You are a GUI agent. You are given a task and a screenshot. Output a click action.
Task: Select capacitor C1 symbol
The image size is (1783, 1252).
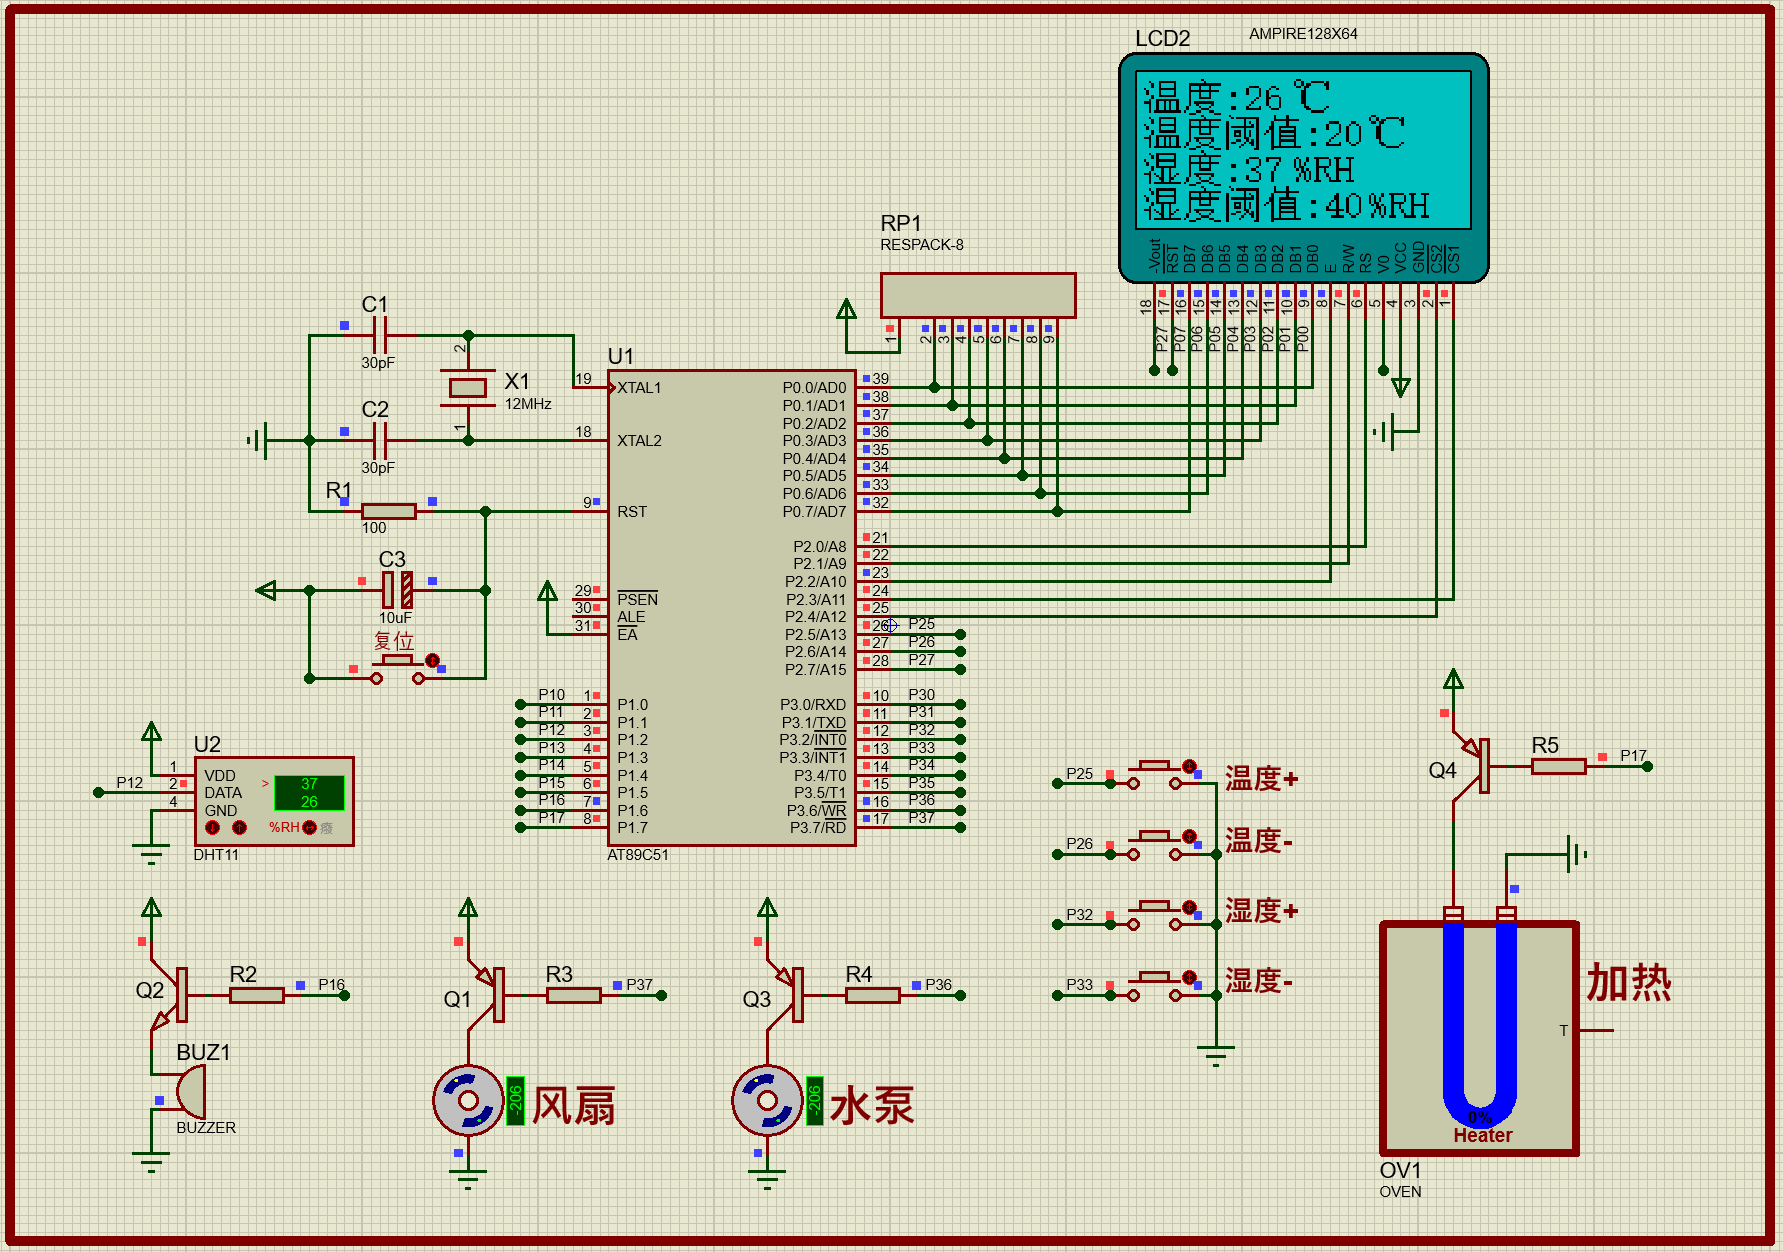click(x=380, y=335)
